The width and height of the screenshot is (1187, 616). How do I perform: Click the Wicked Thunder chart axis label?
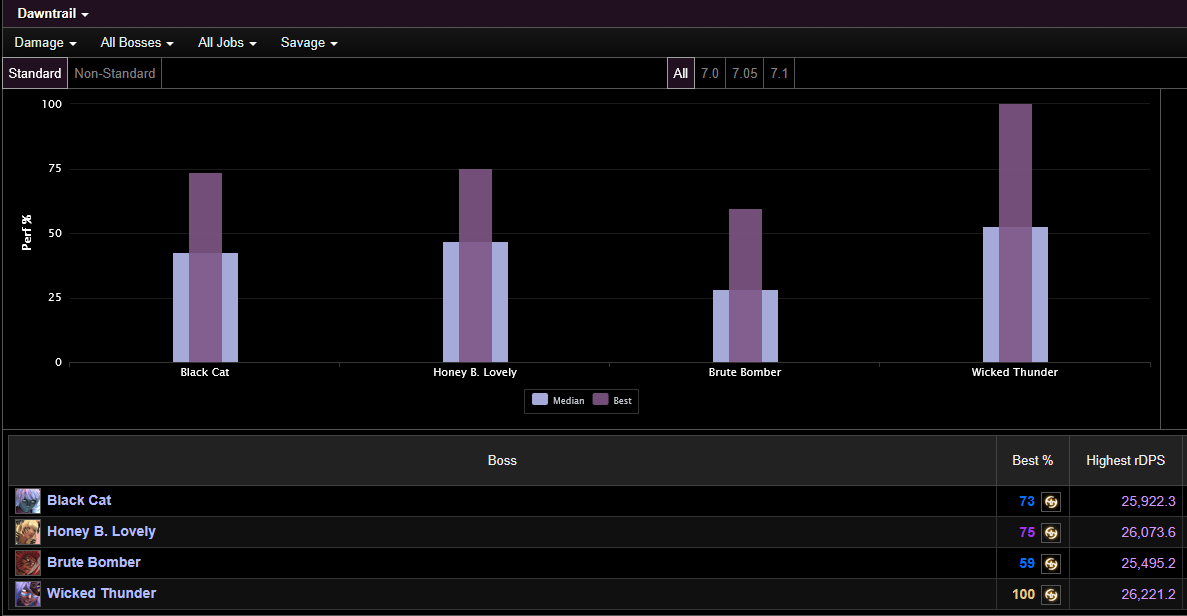click(x=1015, y=372)
